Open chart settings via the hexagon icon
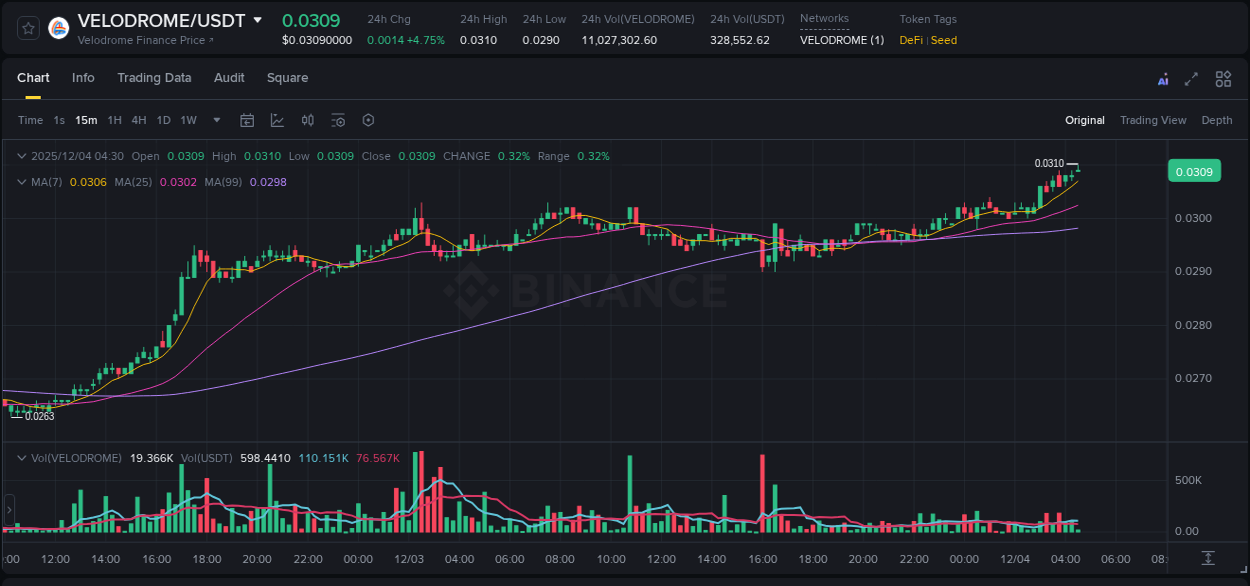 tap(368, 120)
